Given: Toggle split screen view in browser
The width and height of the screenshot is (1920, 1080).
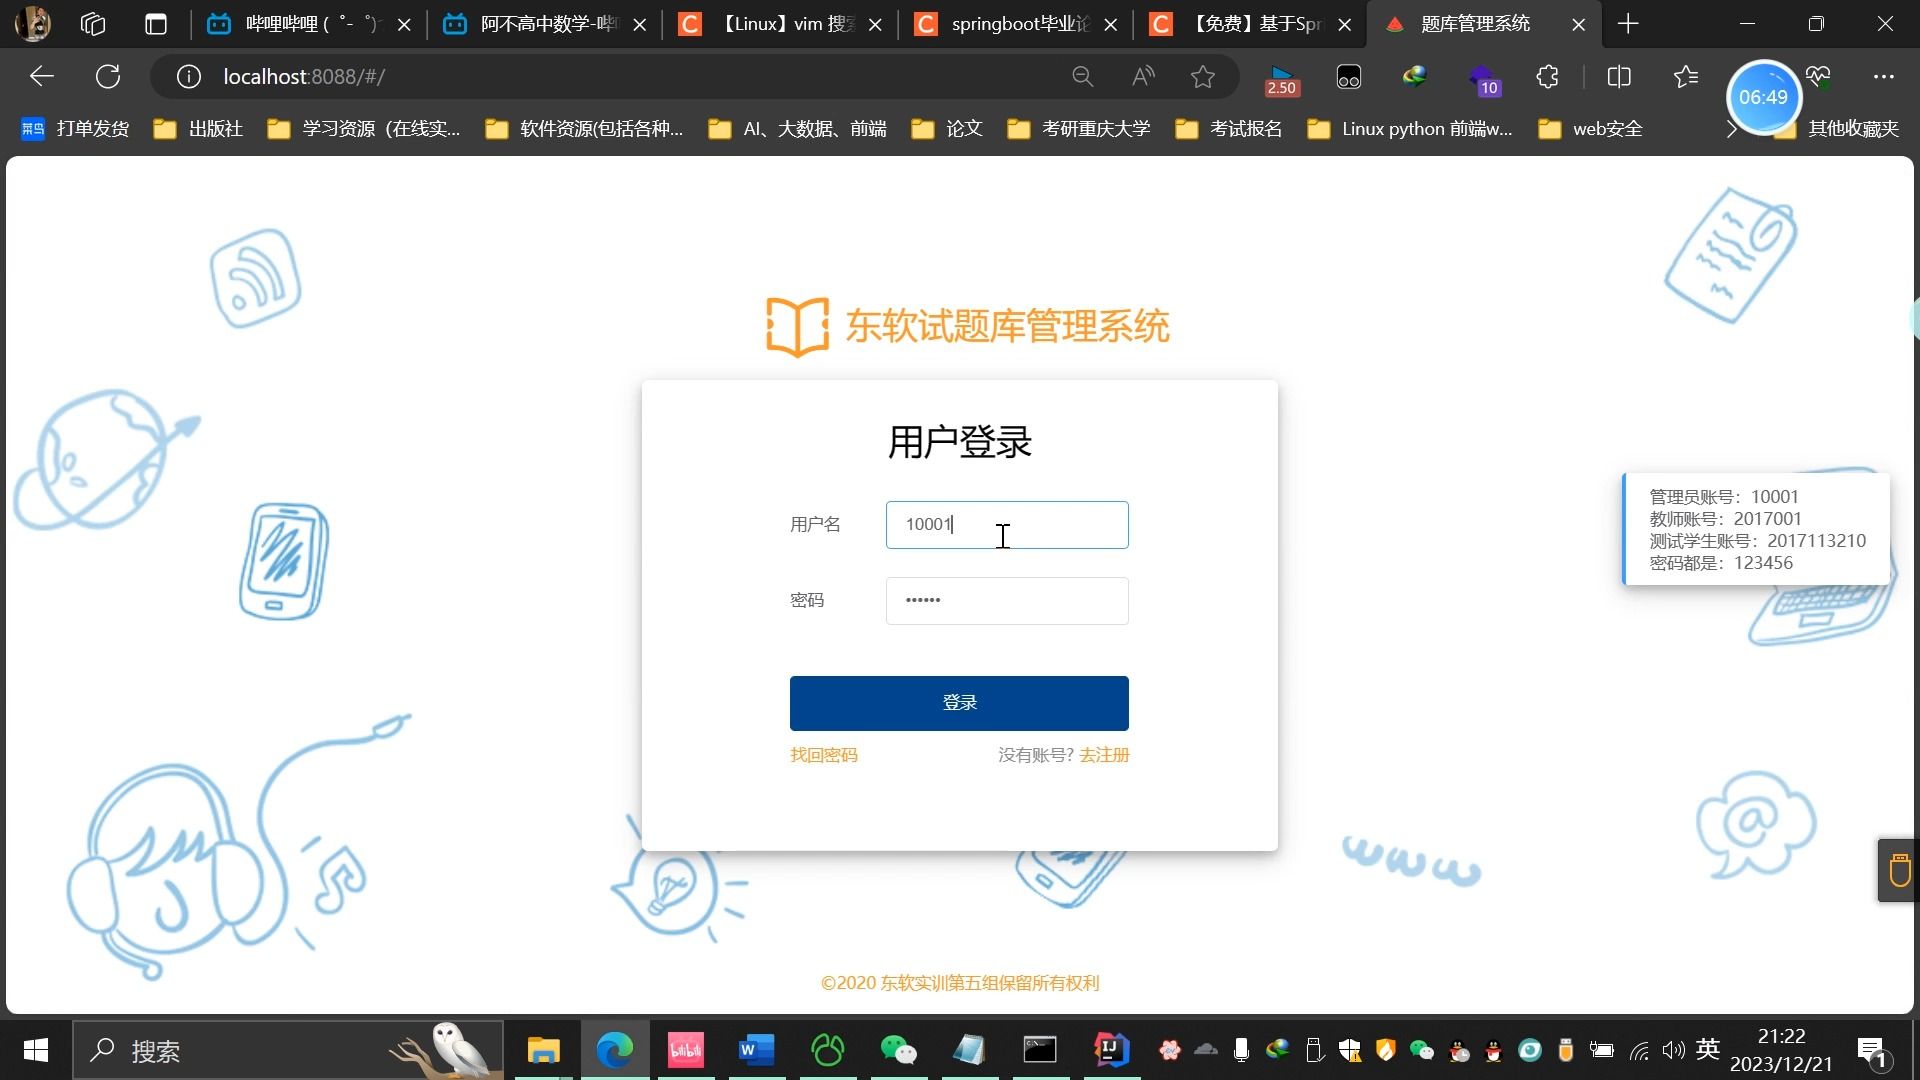Looking at the screenshot, I should tap(1618, 77).
